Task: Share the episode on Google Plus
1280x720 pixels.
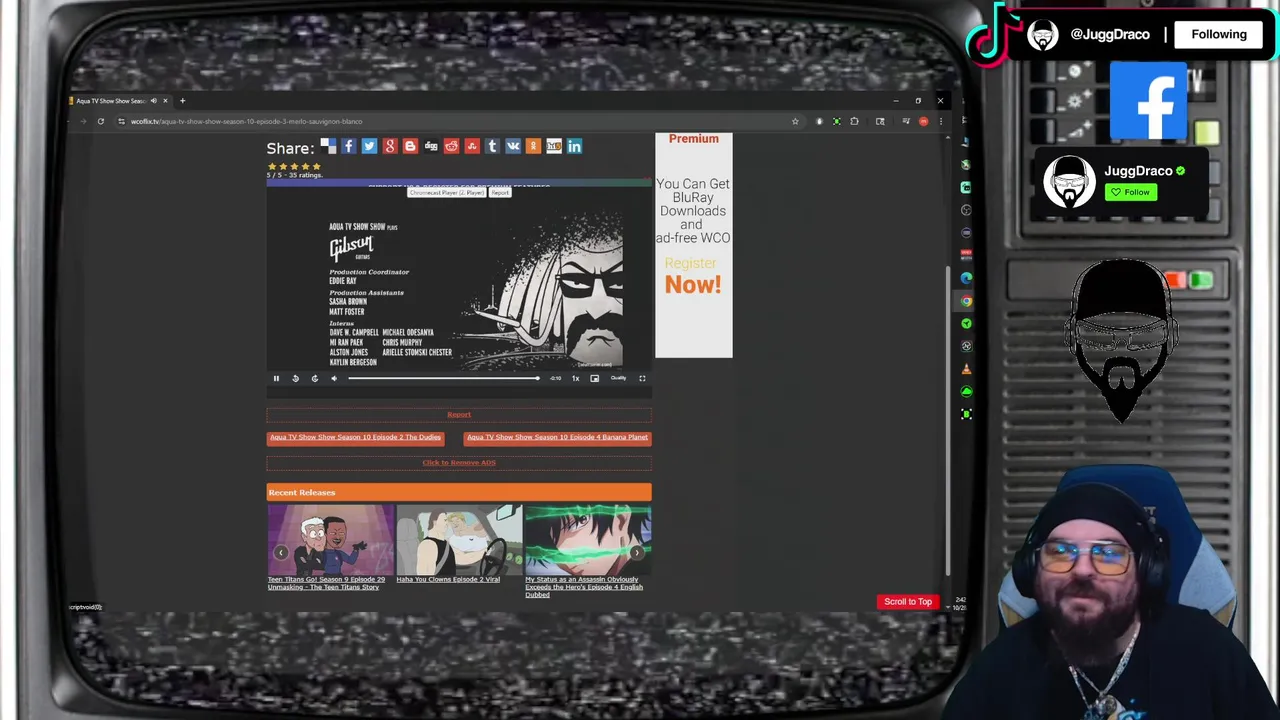Action: click(389, 146)
